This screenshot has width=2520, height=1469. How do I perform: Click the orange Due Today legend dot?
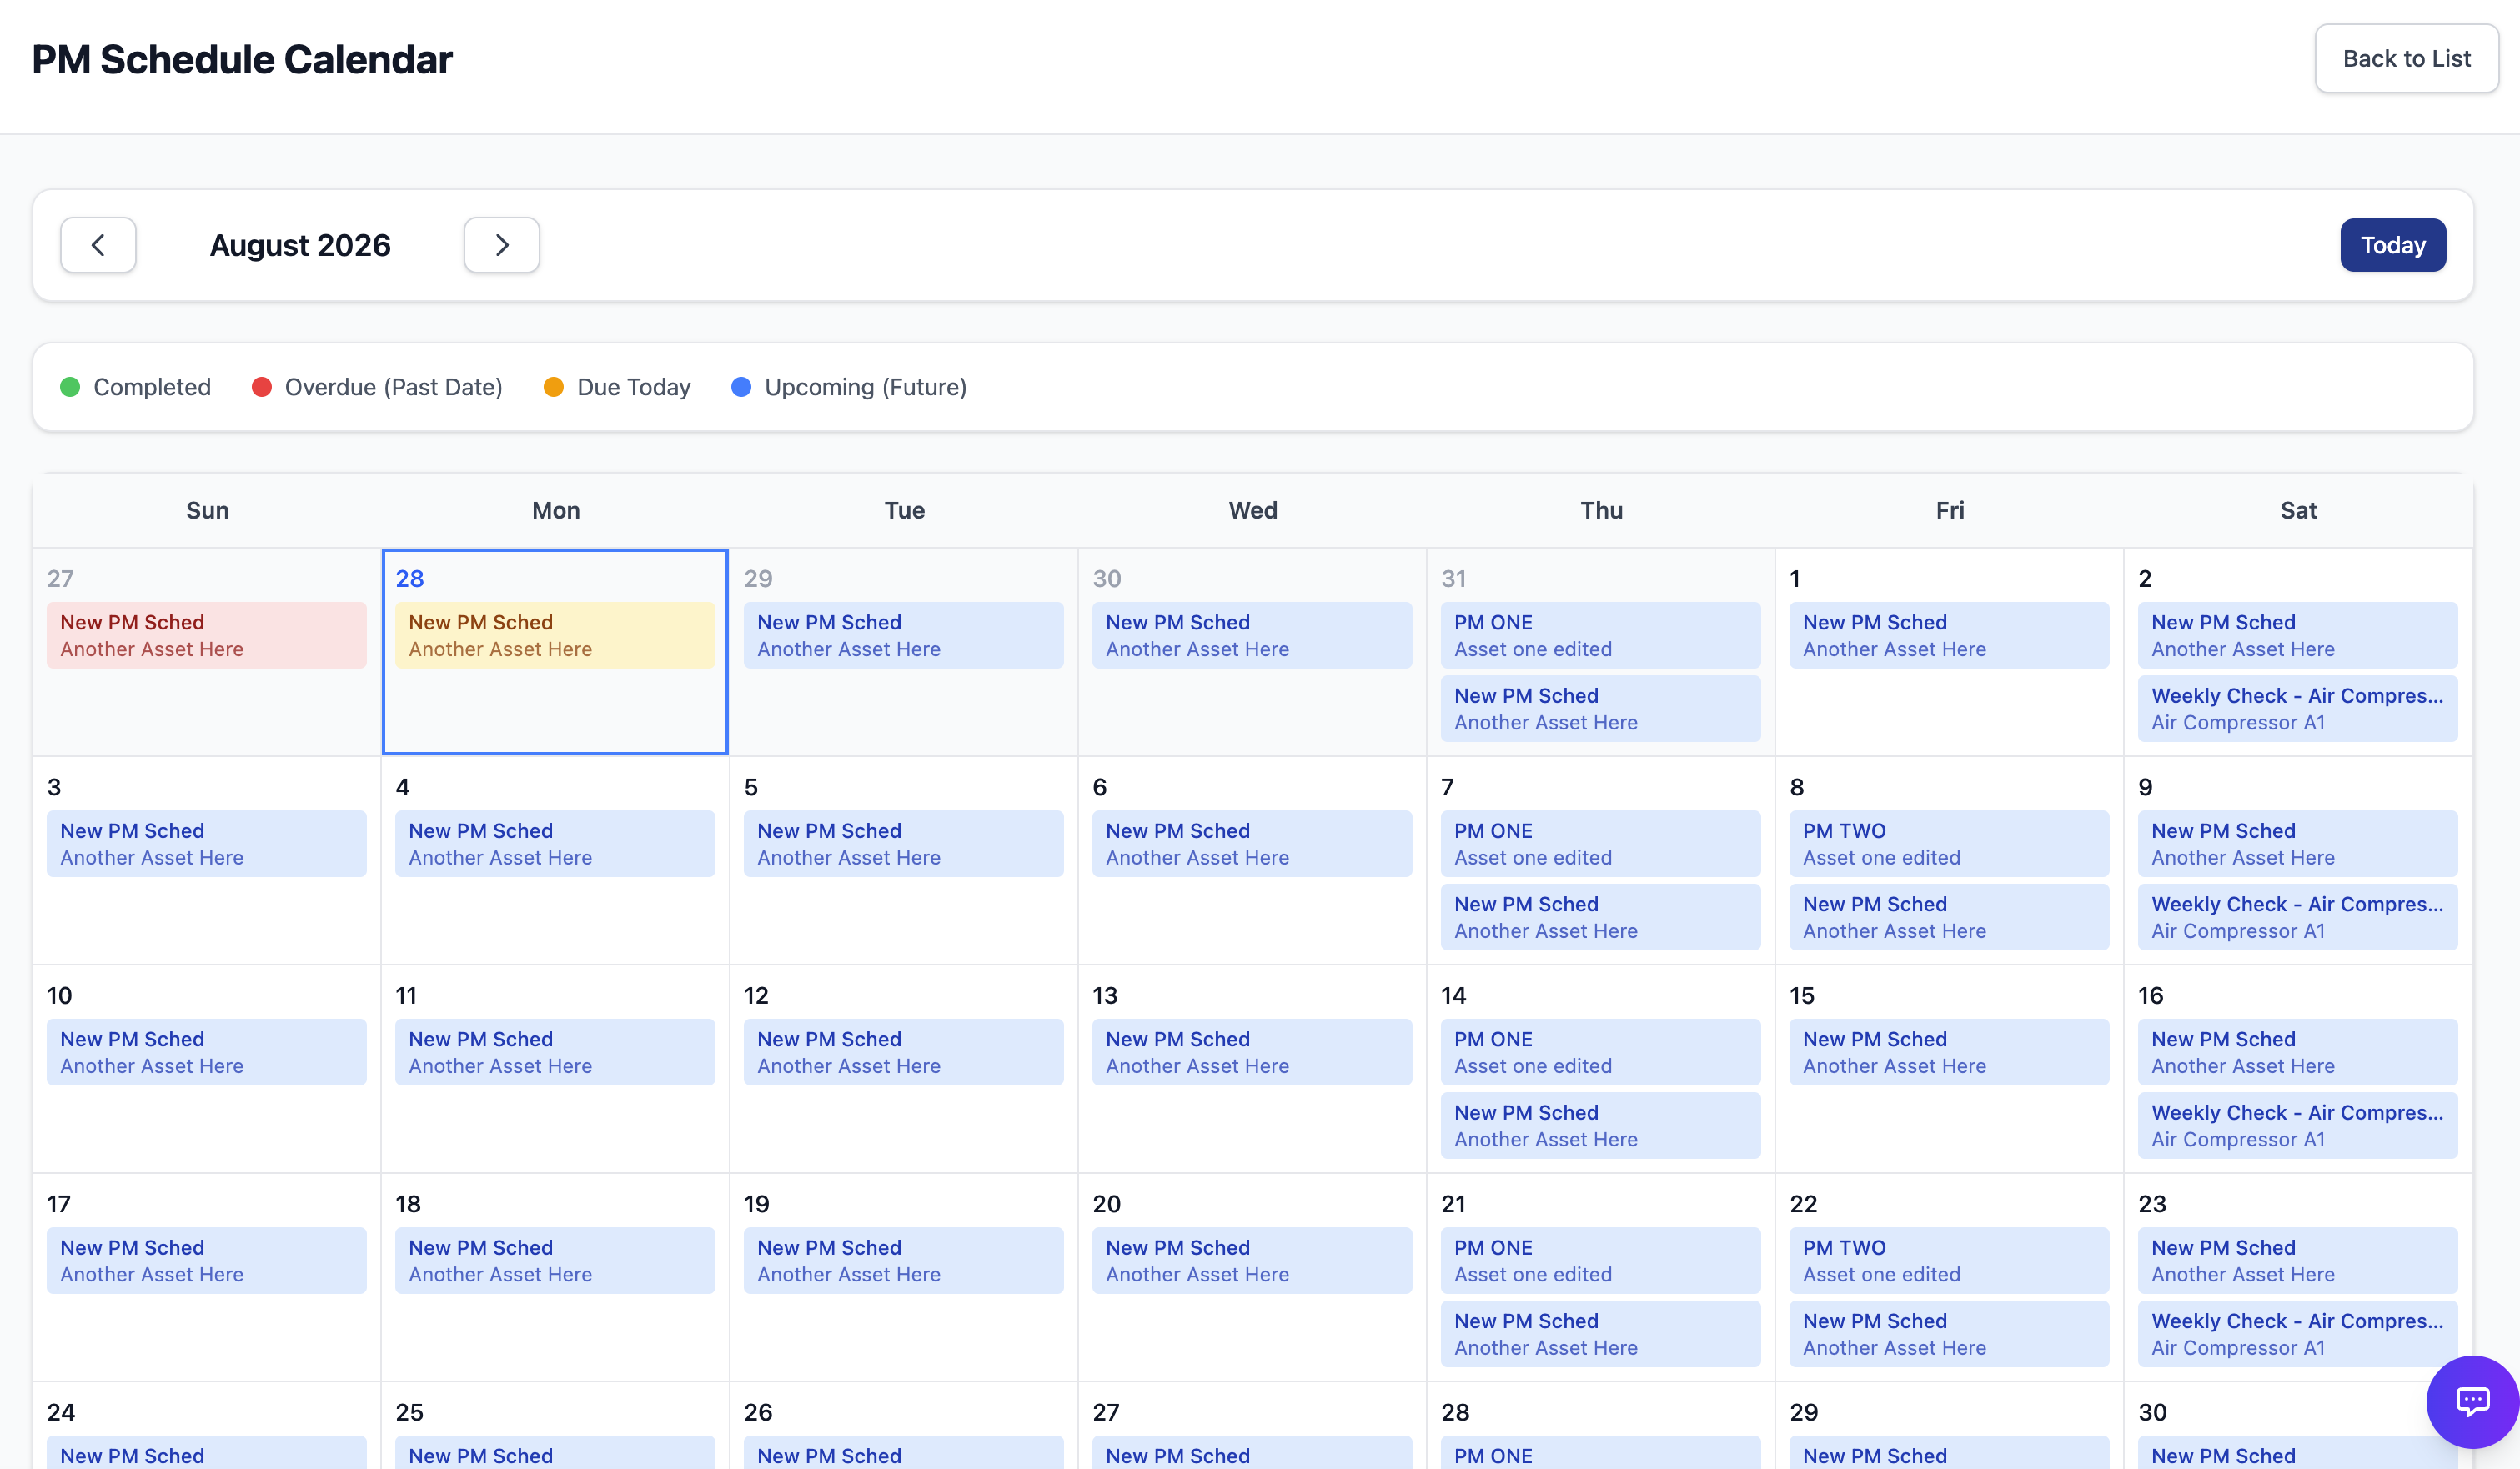point(553,387)
